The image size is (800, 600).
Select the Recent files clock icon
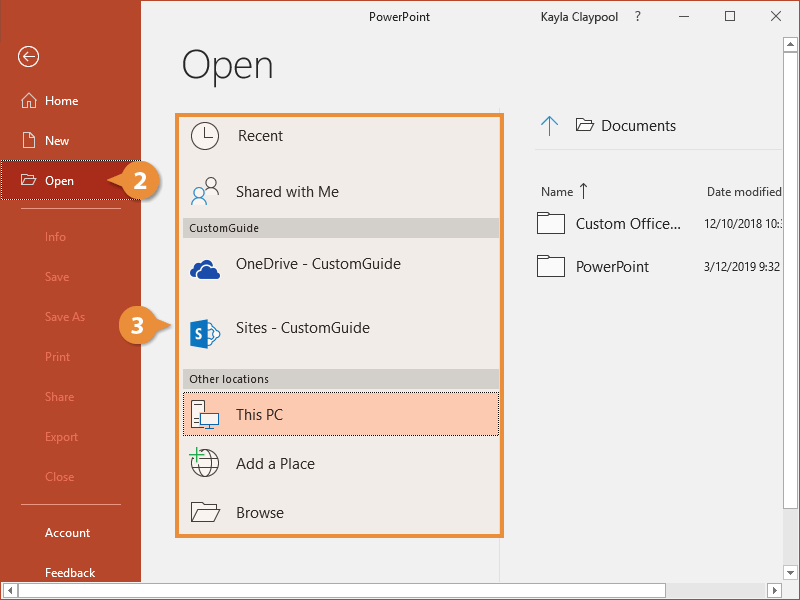204,136
